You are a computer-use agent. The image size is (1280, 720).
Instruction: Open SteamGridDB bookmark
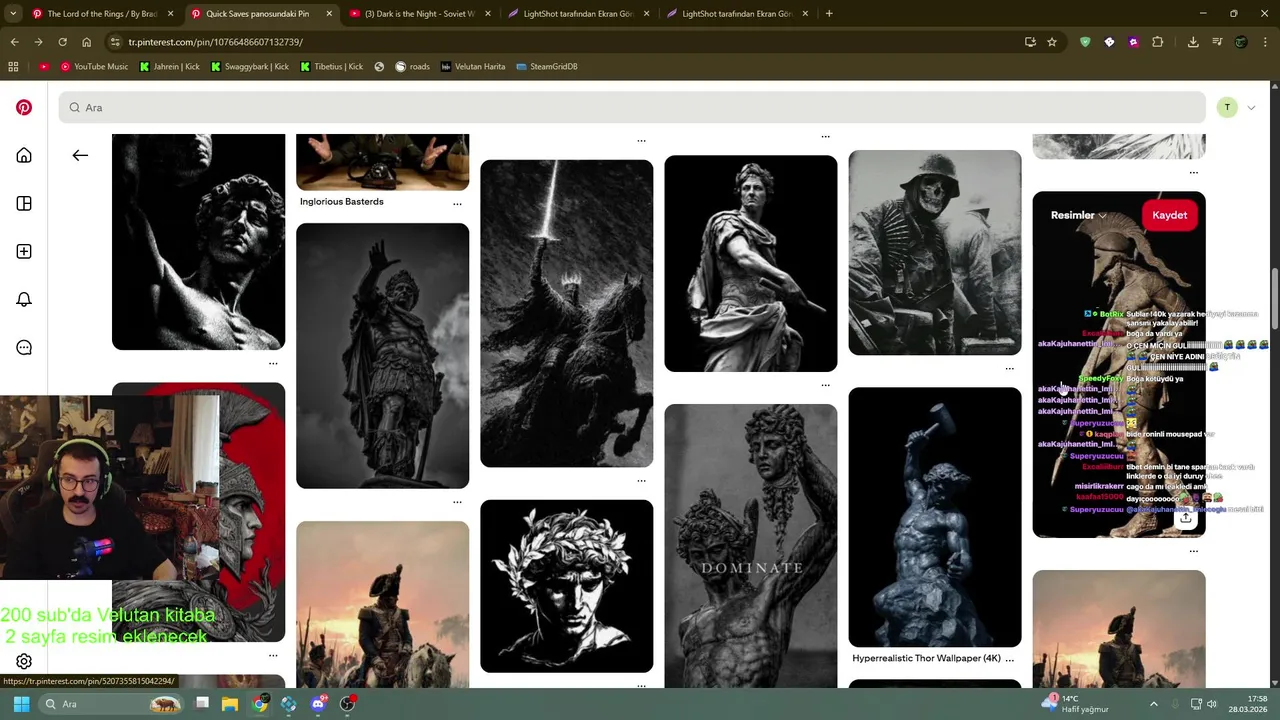click(x=547, y=66)
